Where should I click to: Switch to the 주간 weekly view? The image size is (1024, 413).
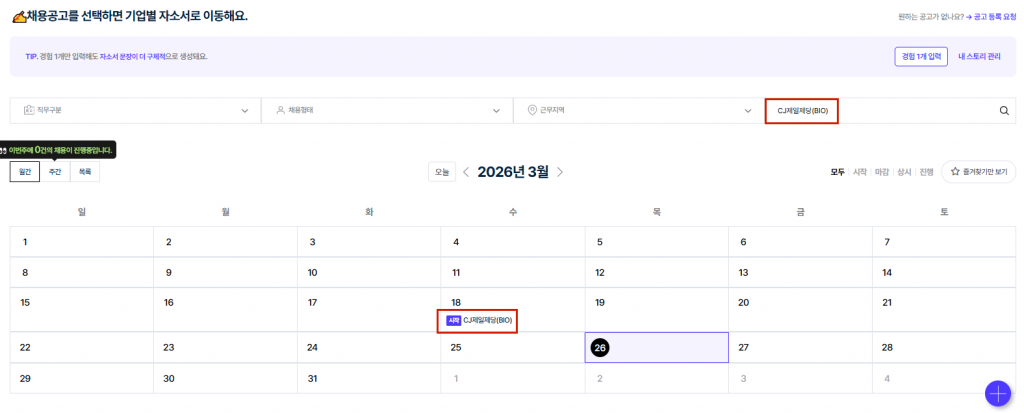[x=55, y=172]
